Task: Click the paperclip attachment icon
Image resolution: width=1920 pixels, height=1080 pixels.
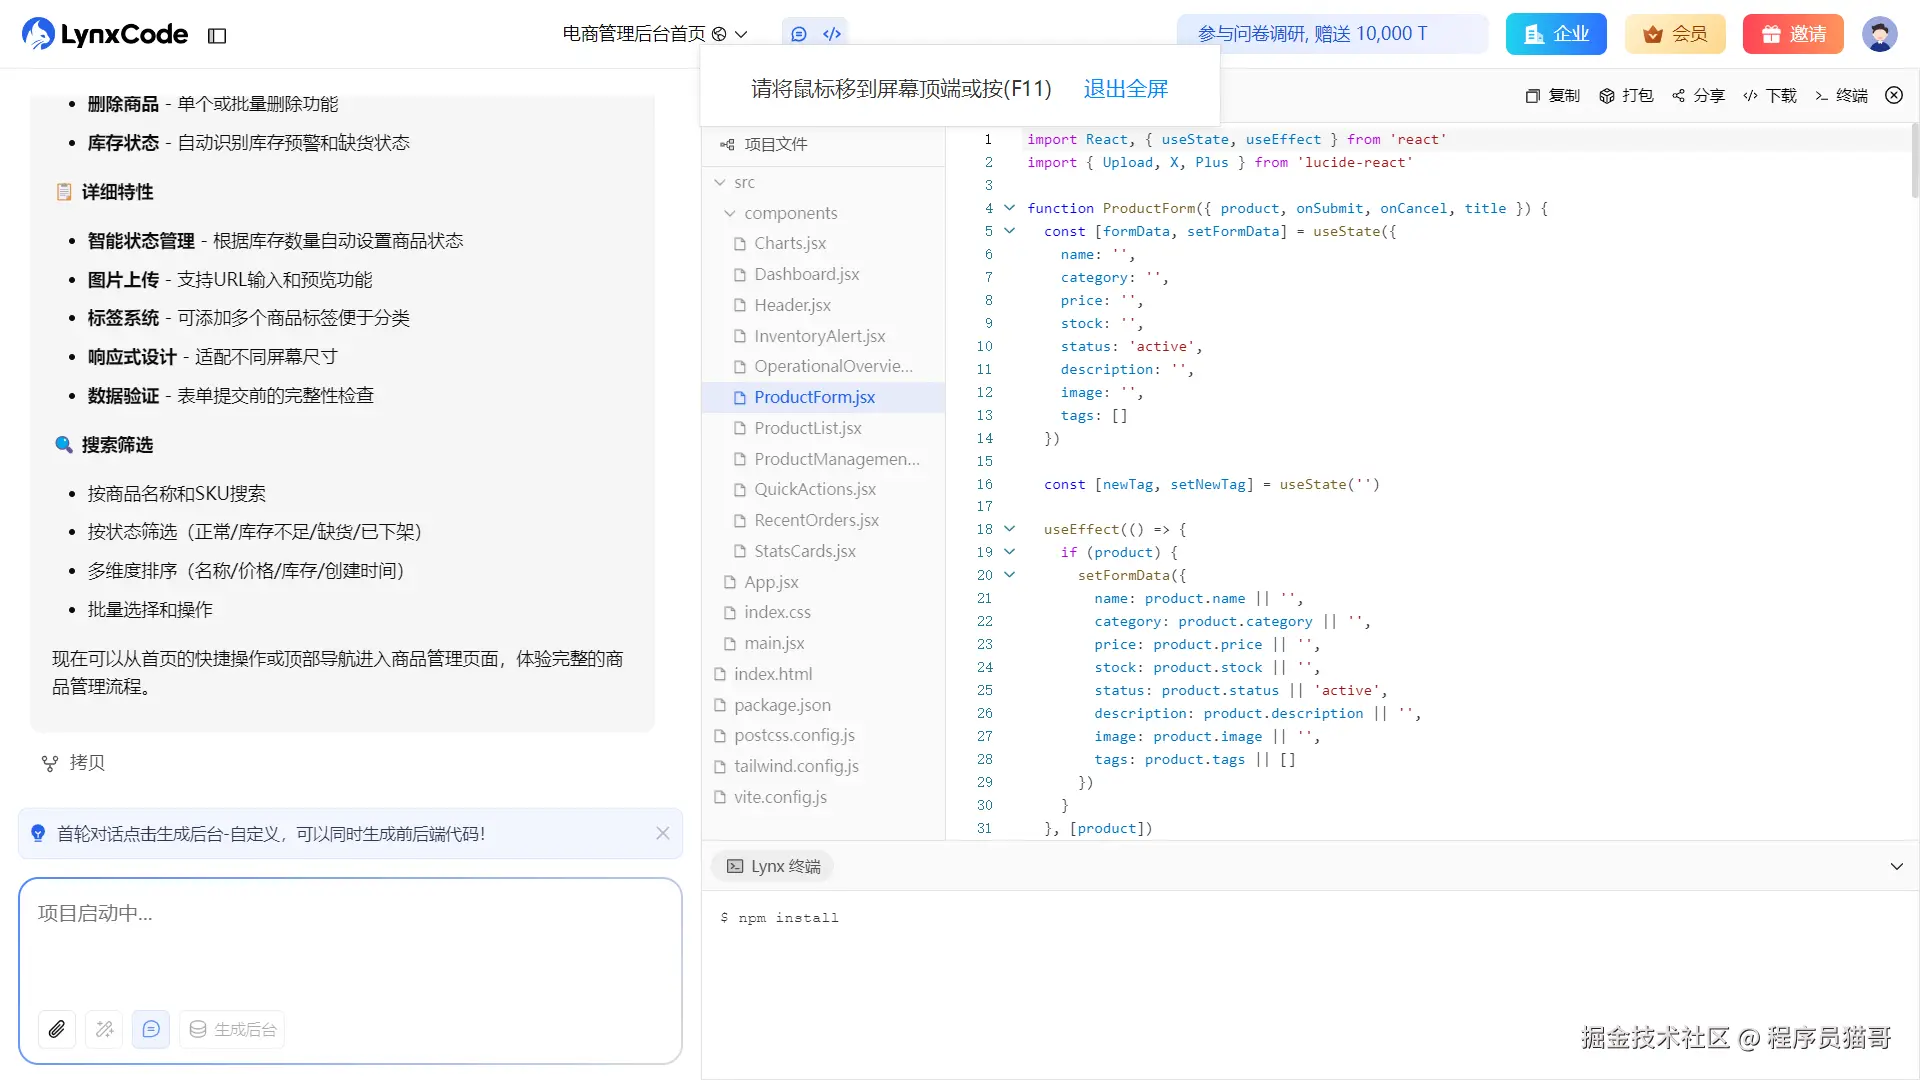Action: pos(57,1029)
